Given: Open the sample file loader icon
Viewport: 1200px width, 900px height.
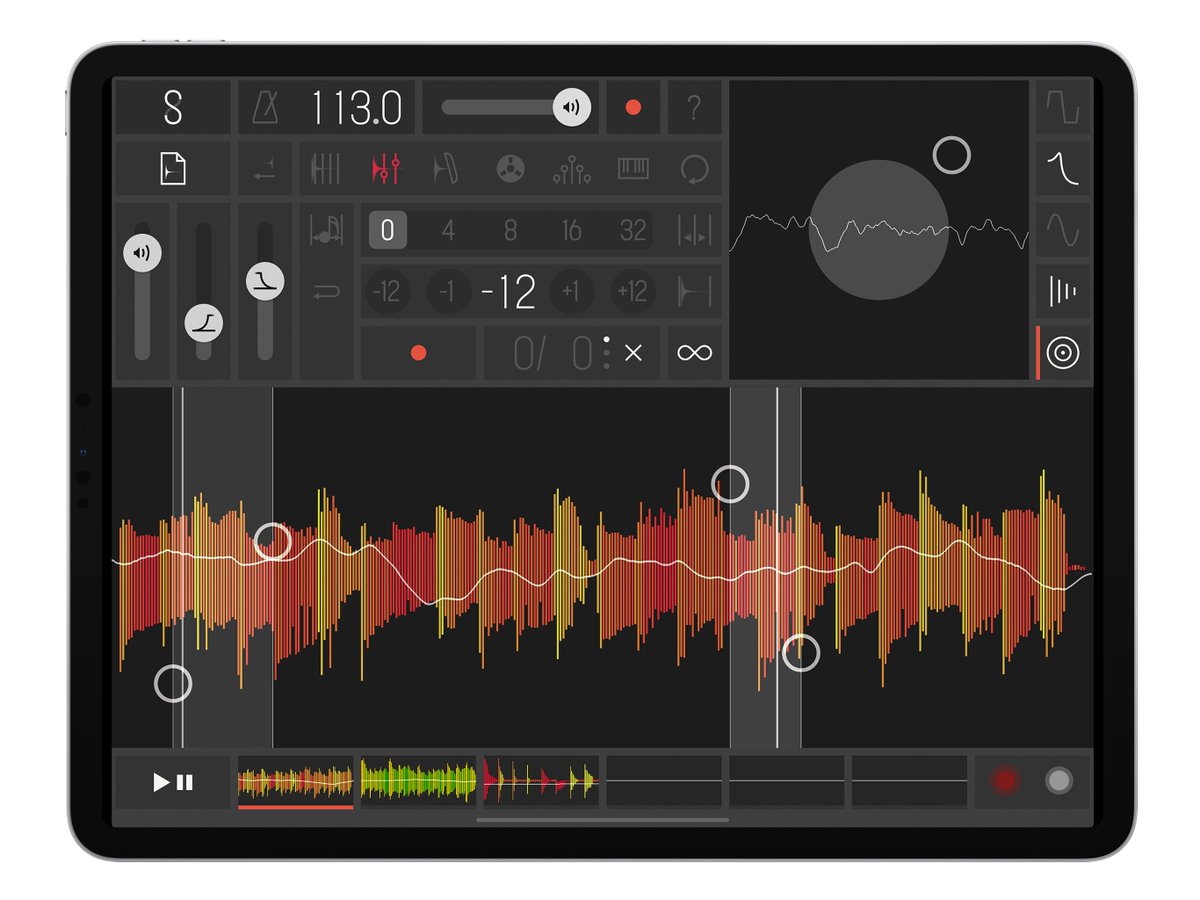Looking at the screenshot, I should [x=173, y=170].
